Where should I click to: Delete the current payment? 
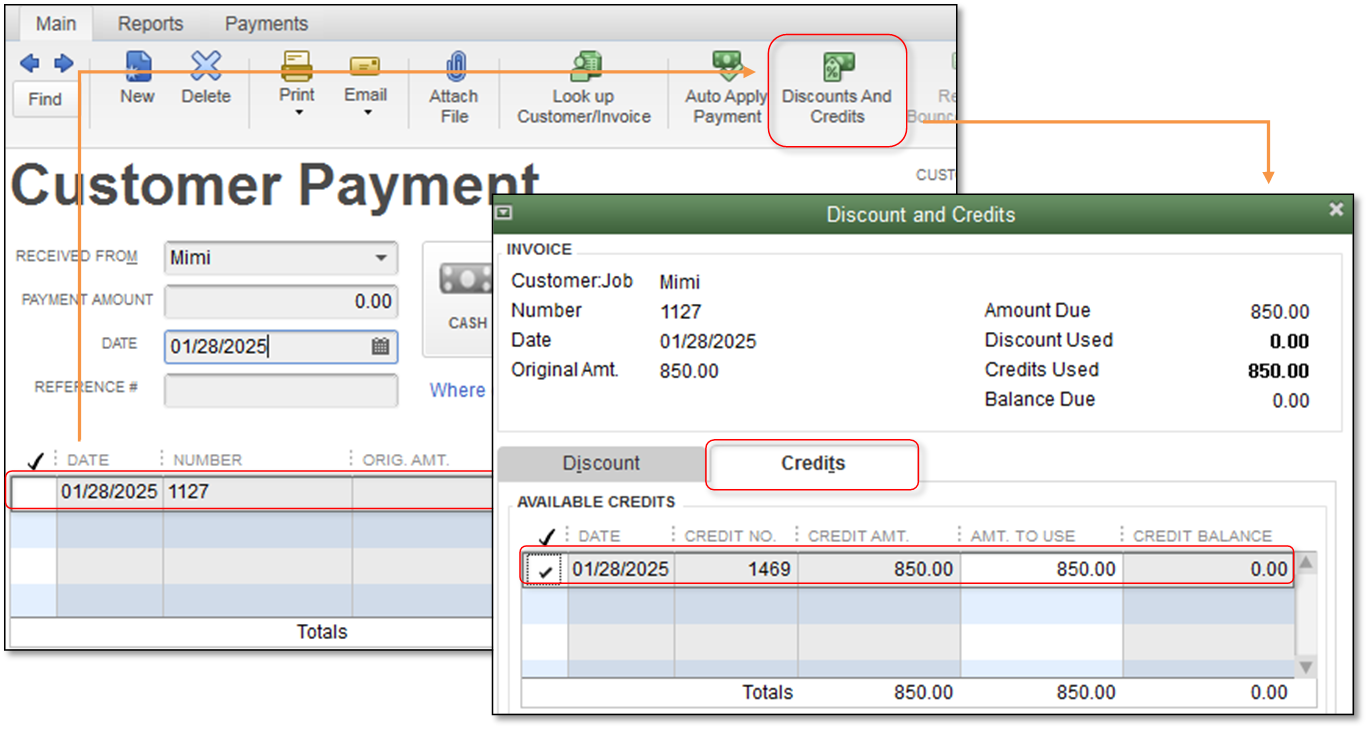tap(206, 78)
